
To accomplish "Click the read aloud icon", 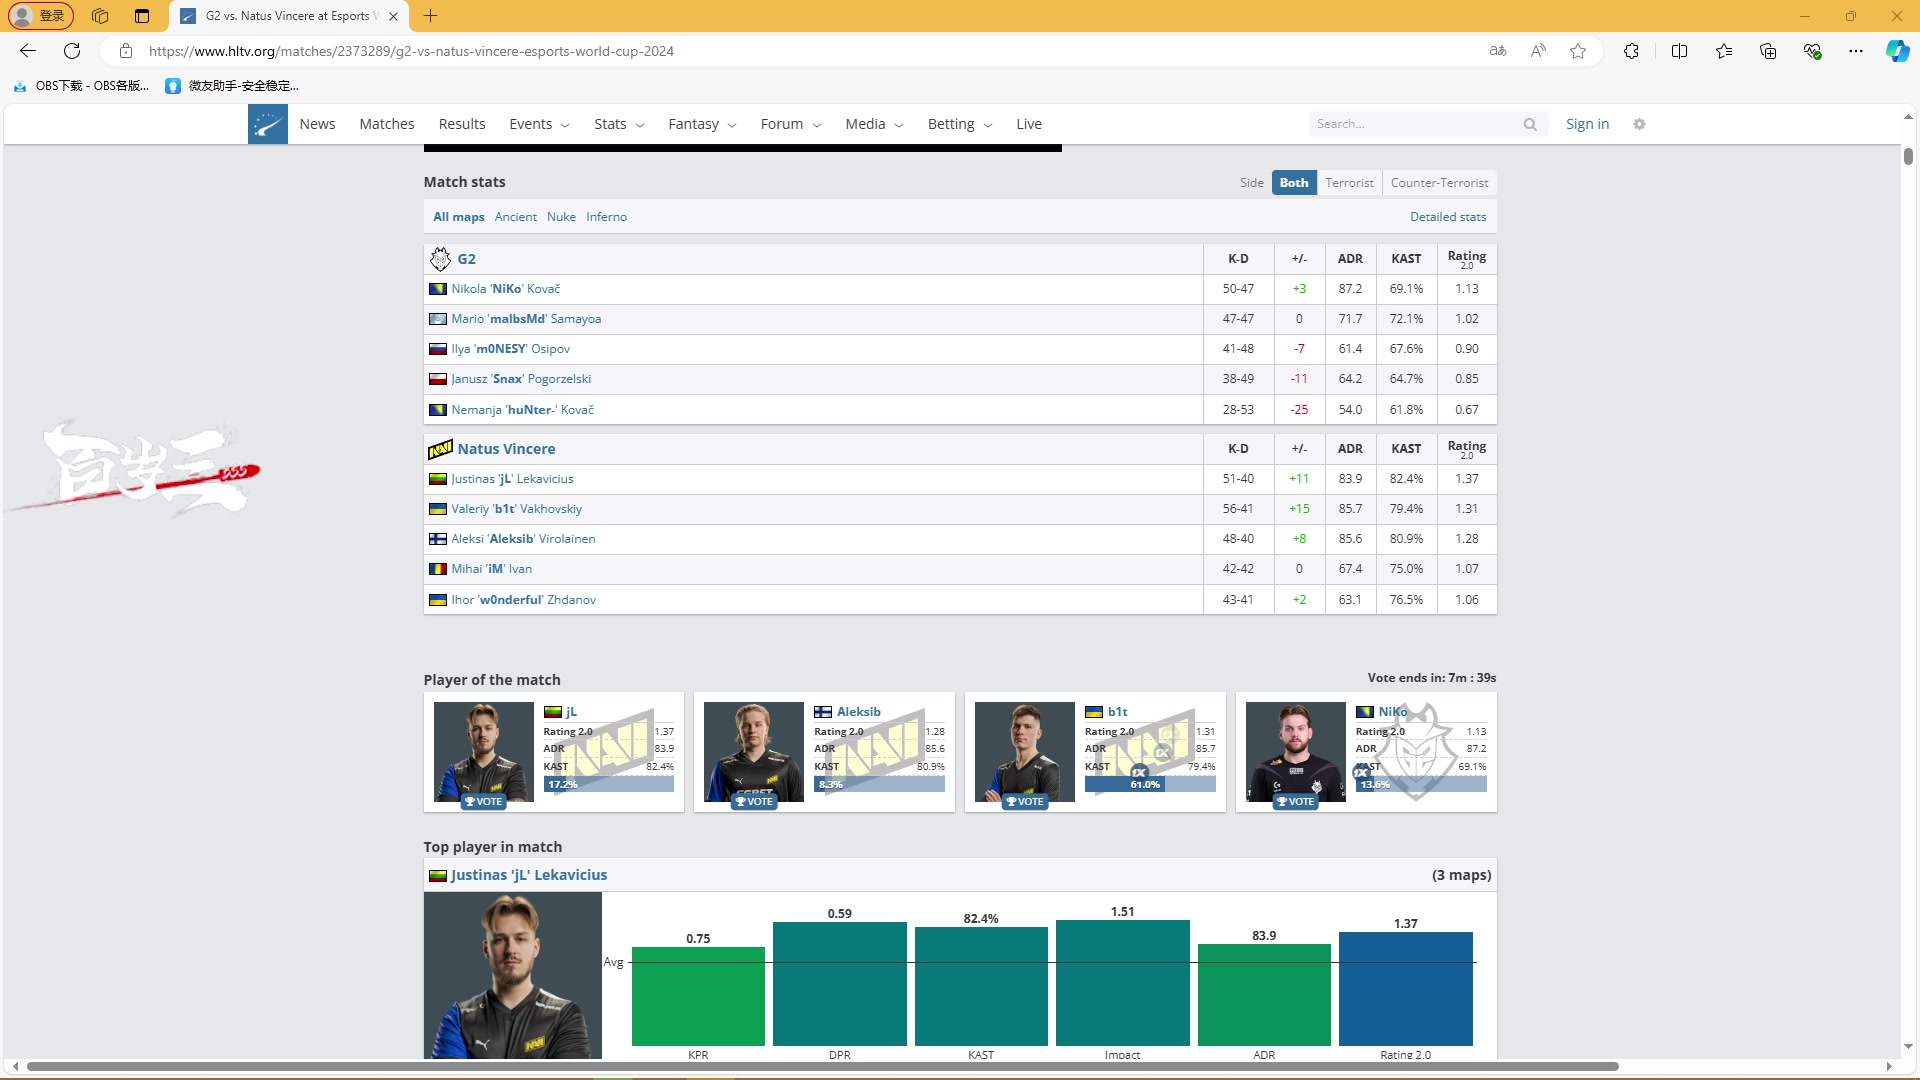I will point(1538,51).
